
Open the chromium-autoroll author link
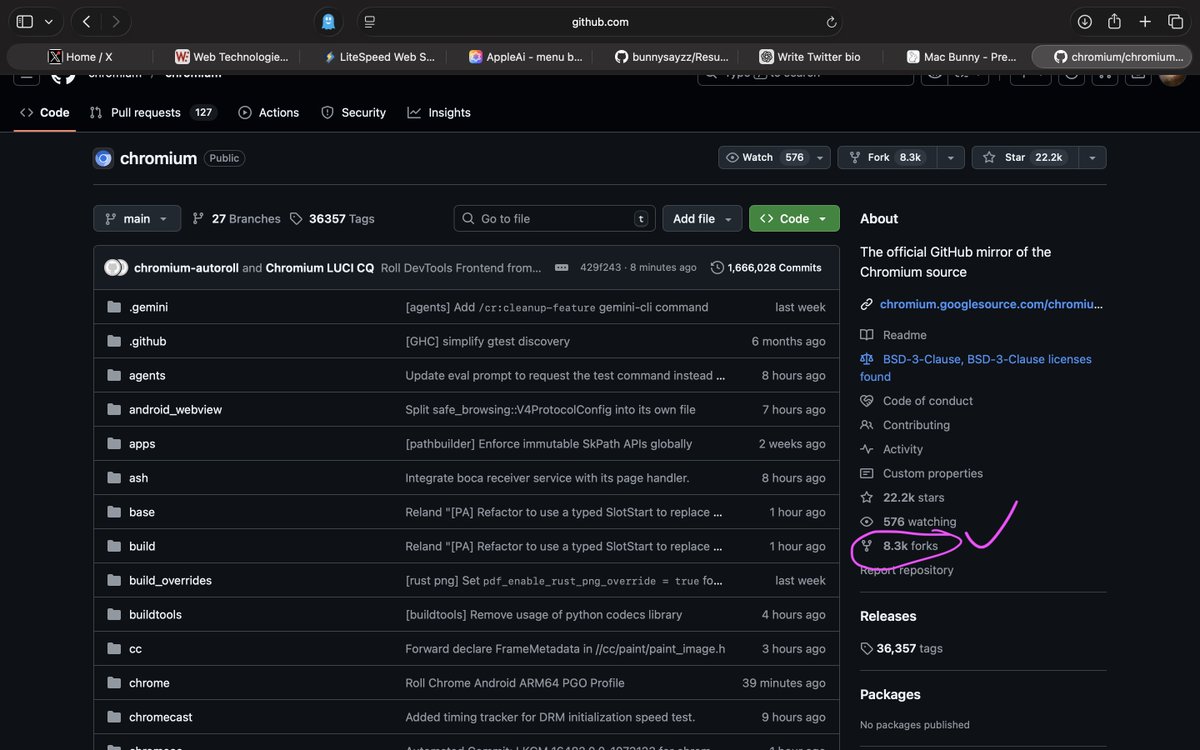(x=186, y=268)
